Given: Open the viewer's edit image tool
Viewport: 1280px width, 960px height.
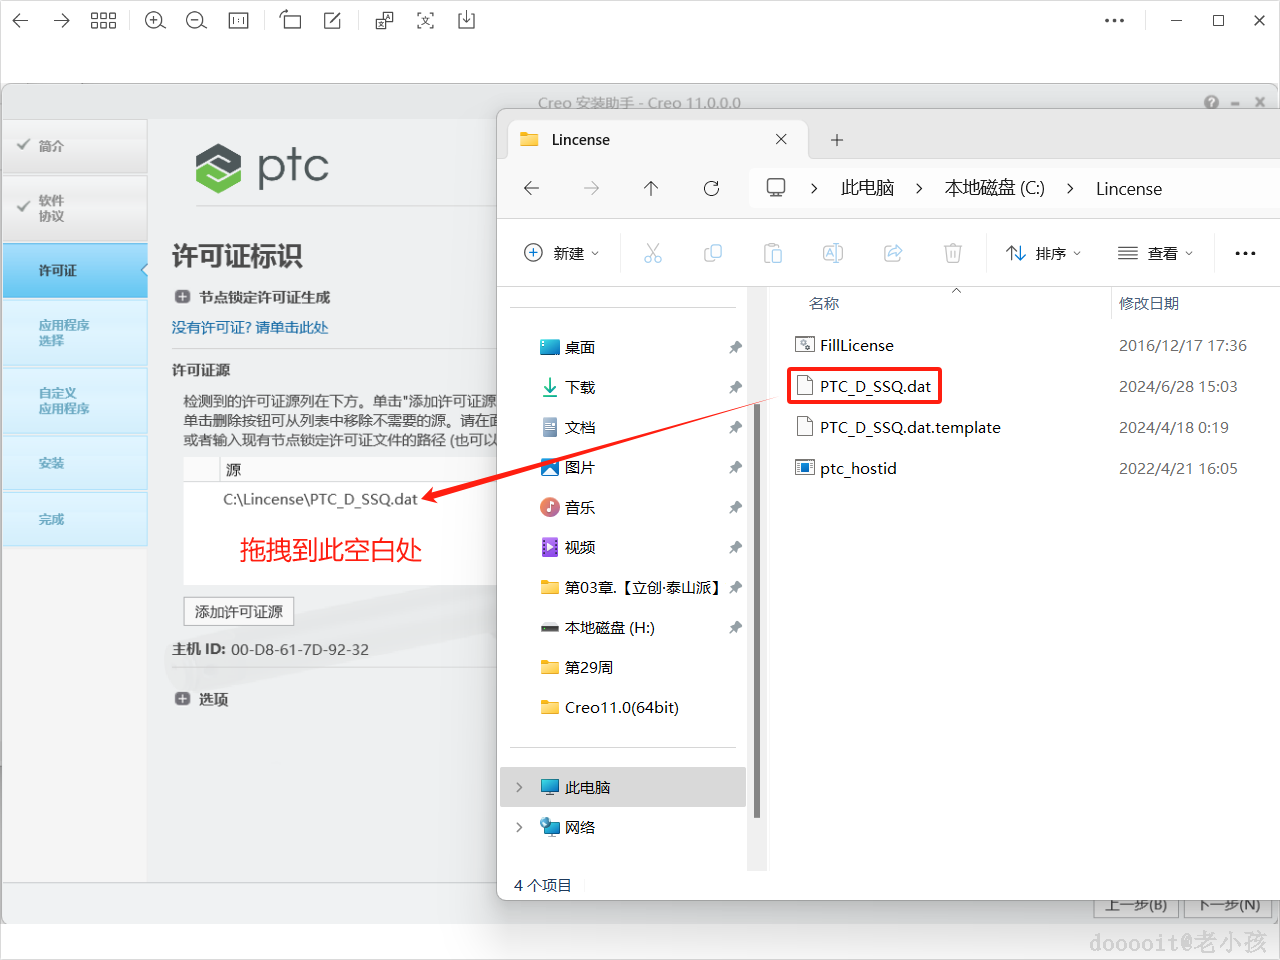Looking at the screenshot, I should (x=332, y=20).
